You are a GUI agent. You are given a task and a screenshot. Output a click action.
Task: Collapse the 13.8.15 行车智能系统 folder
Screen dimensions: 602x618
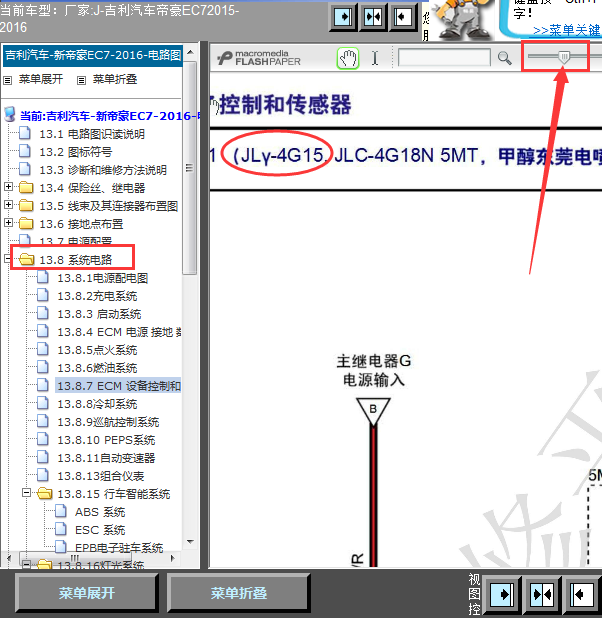pyautogui.click(x=26, y=493)
